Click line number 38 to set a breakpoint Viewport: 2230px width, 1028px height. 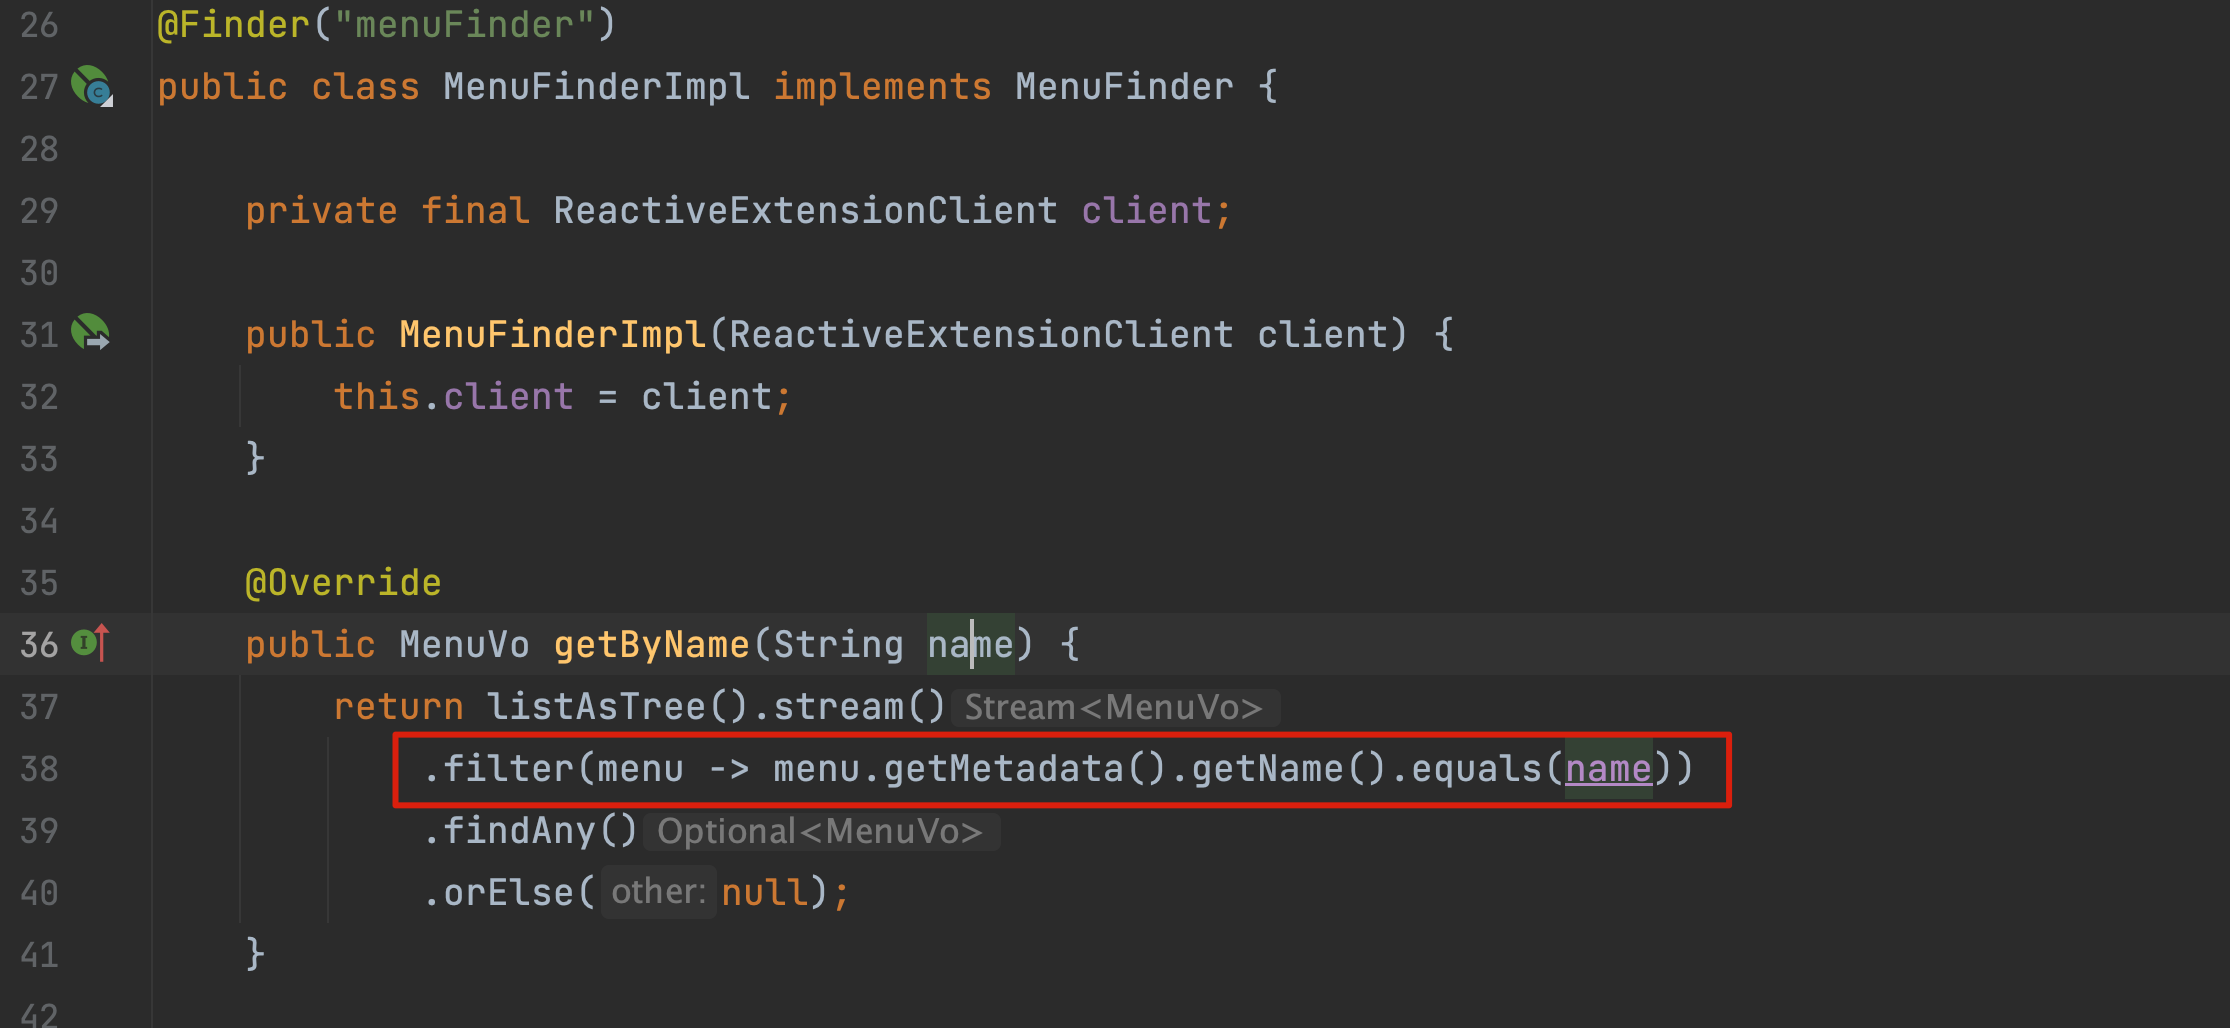[38, 769]
